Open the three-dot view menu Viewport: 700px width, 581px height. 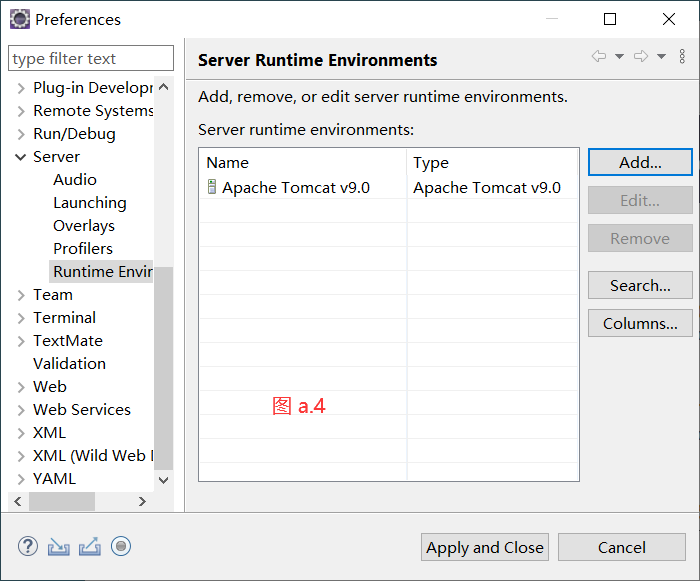683,57
